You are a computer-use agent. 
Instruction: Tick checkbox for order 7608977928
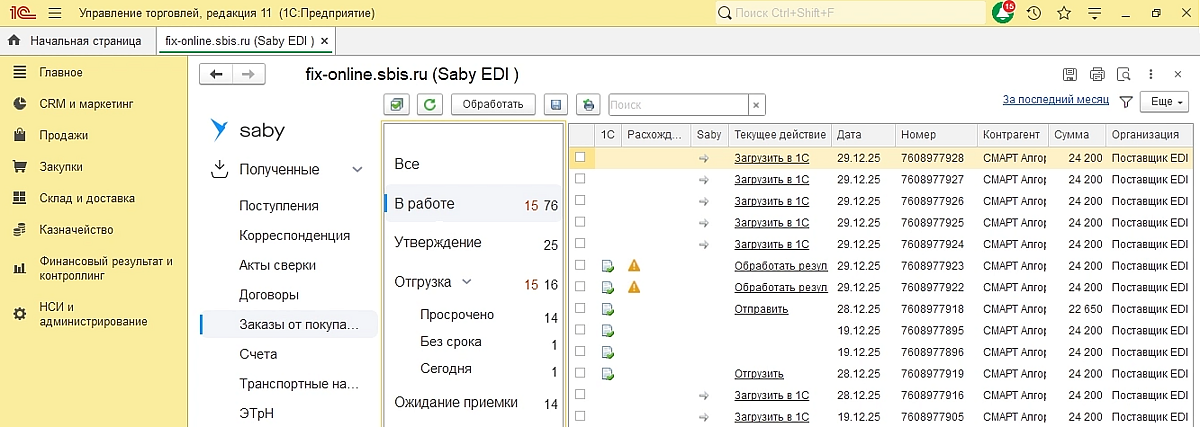coord(580,157)
